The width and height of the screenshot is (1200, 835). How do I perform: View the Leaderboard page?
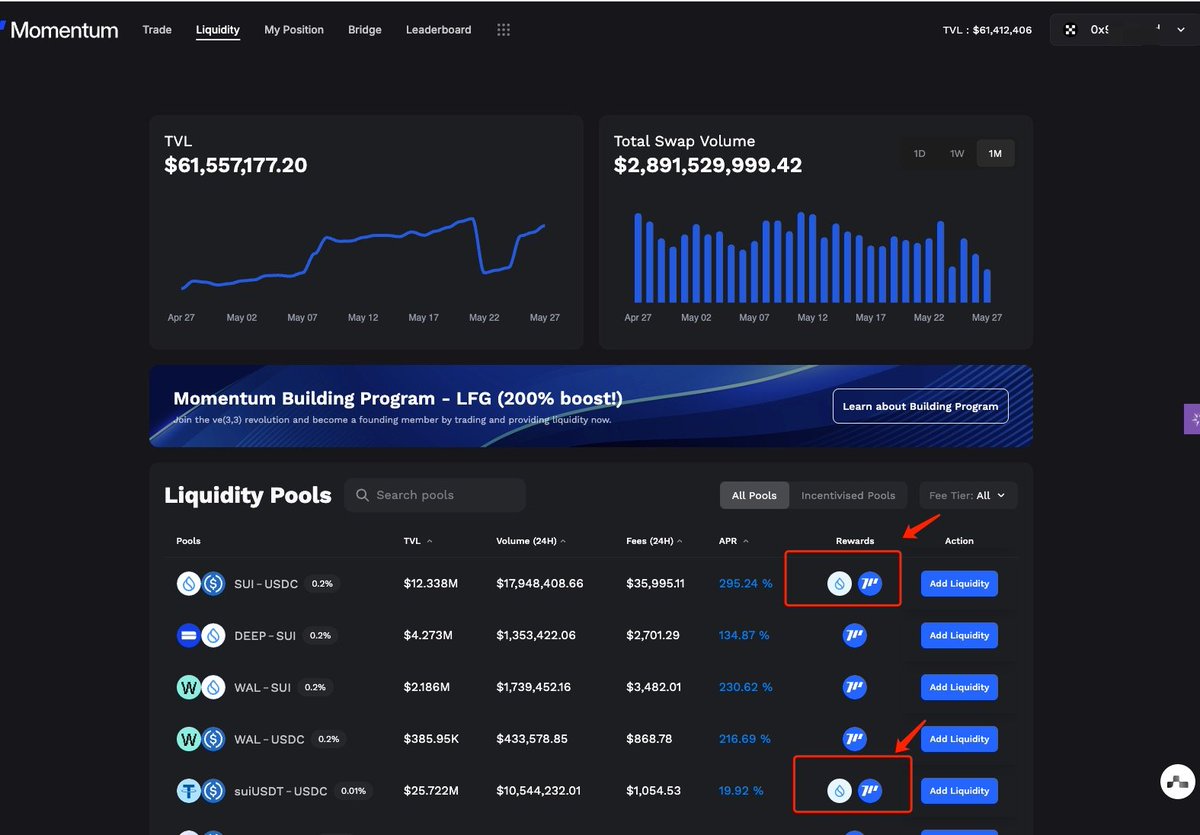[439, 30]
